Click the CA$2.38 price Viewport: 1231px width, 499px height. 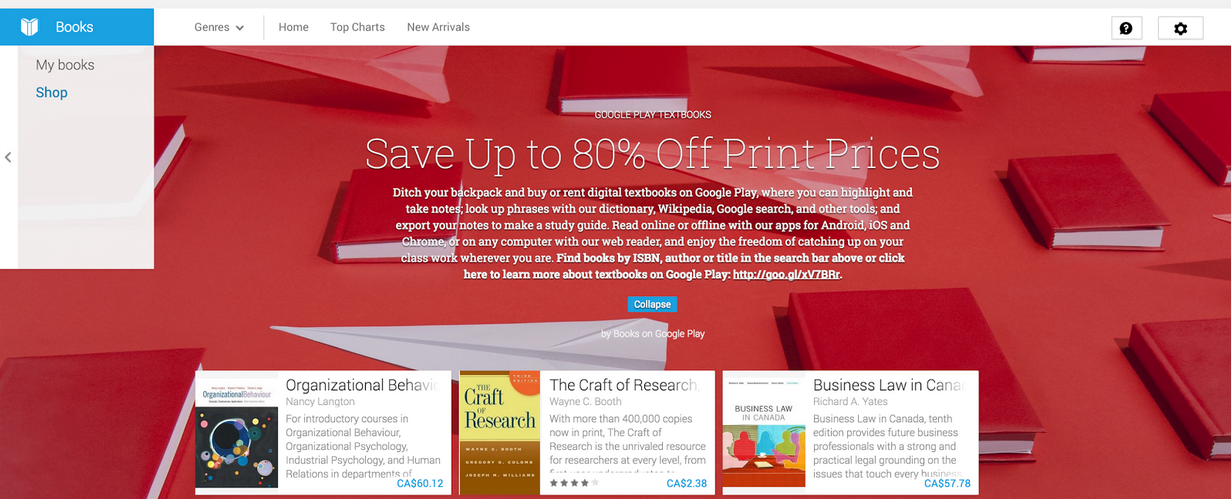(x=687, y=484)
